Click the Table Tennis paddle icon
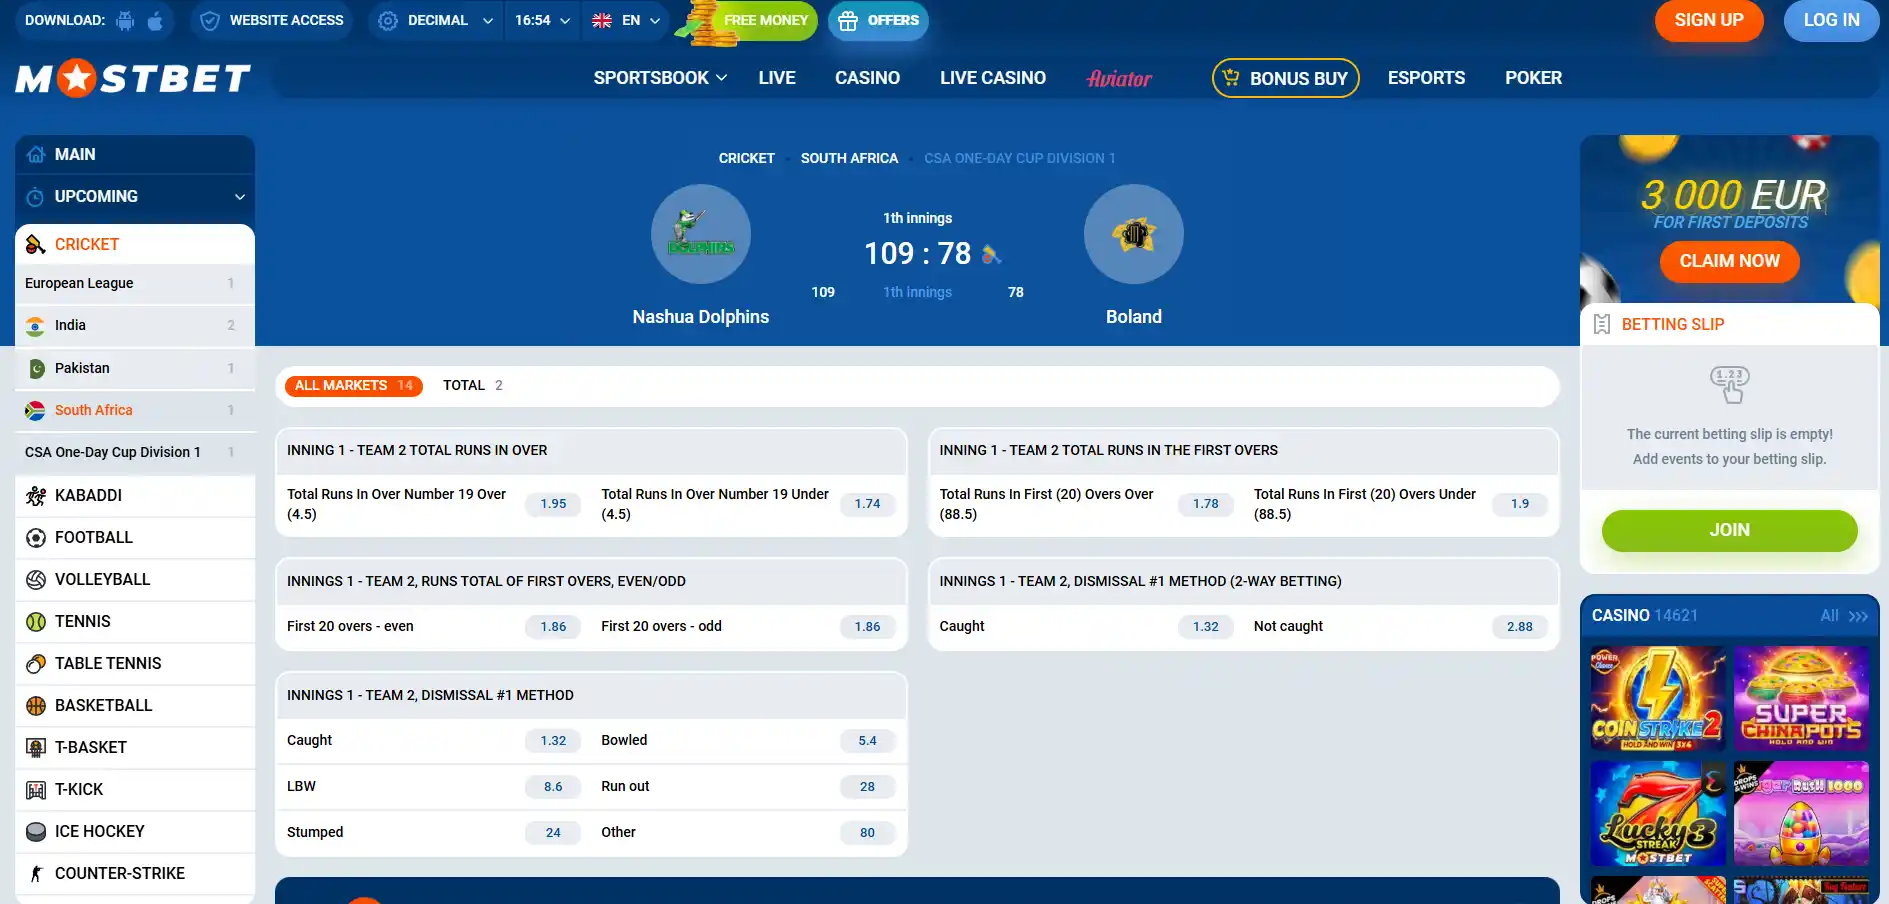This screenshot has width=1889, height=904. (36, 664)
